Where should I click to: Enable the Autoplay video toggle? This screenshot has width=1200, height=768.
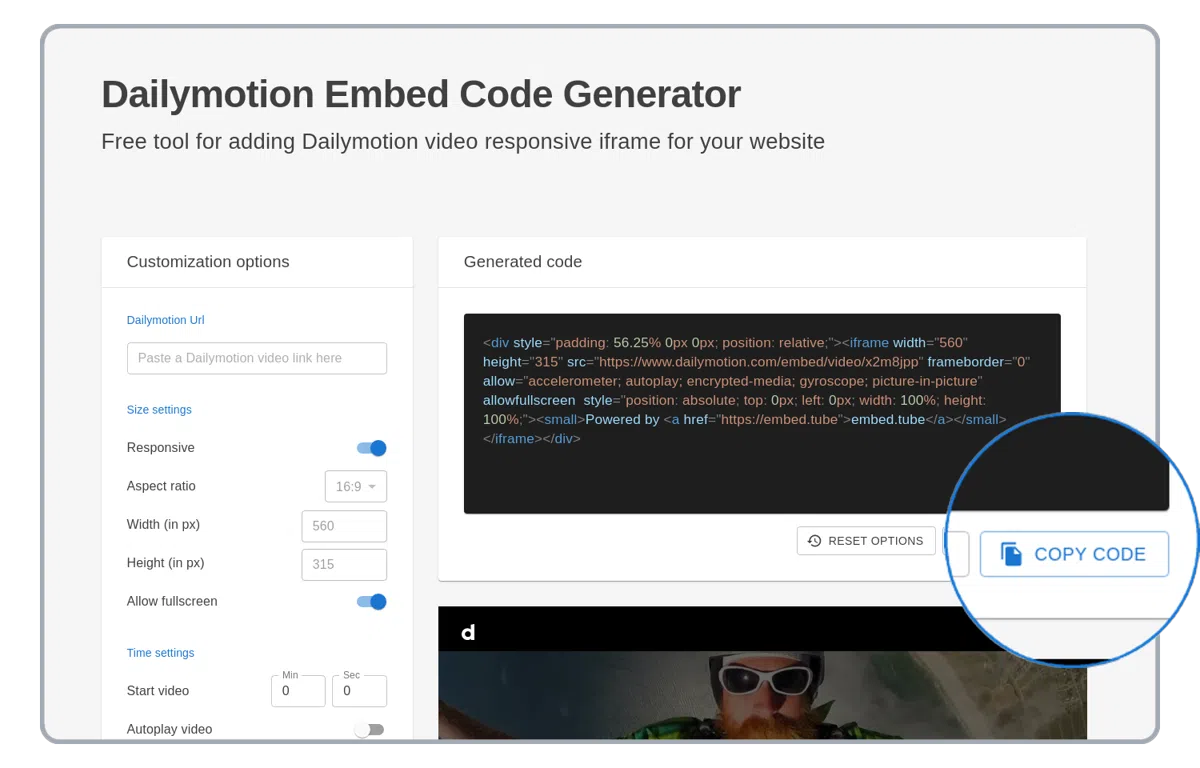click(369, 730)
